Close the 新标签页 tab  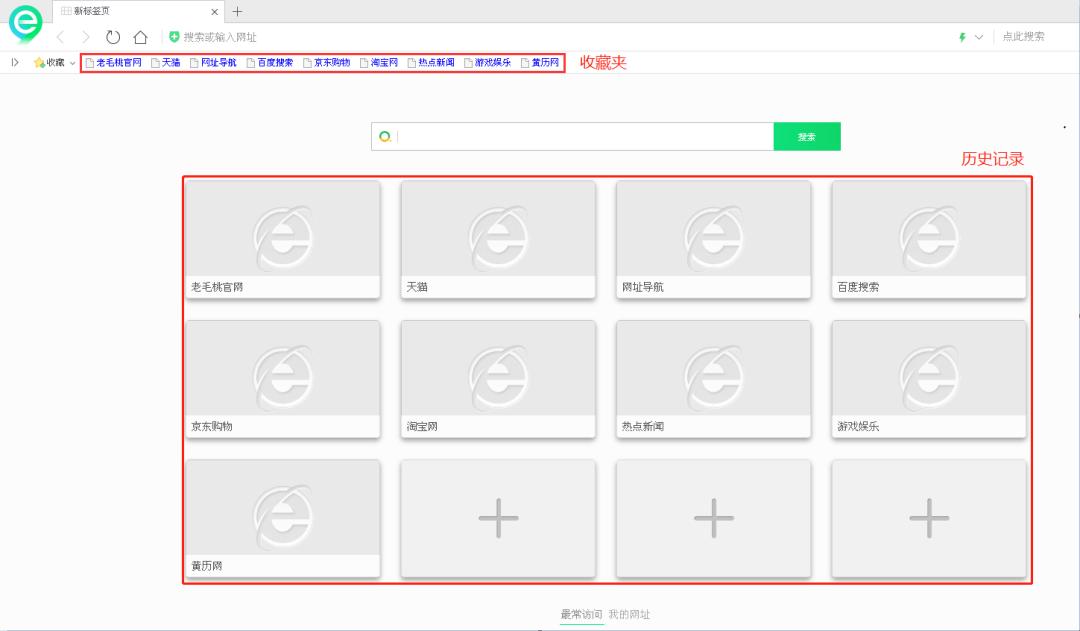(215, 11)
